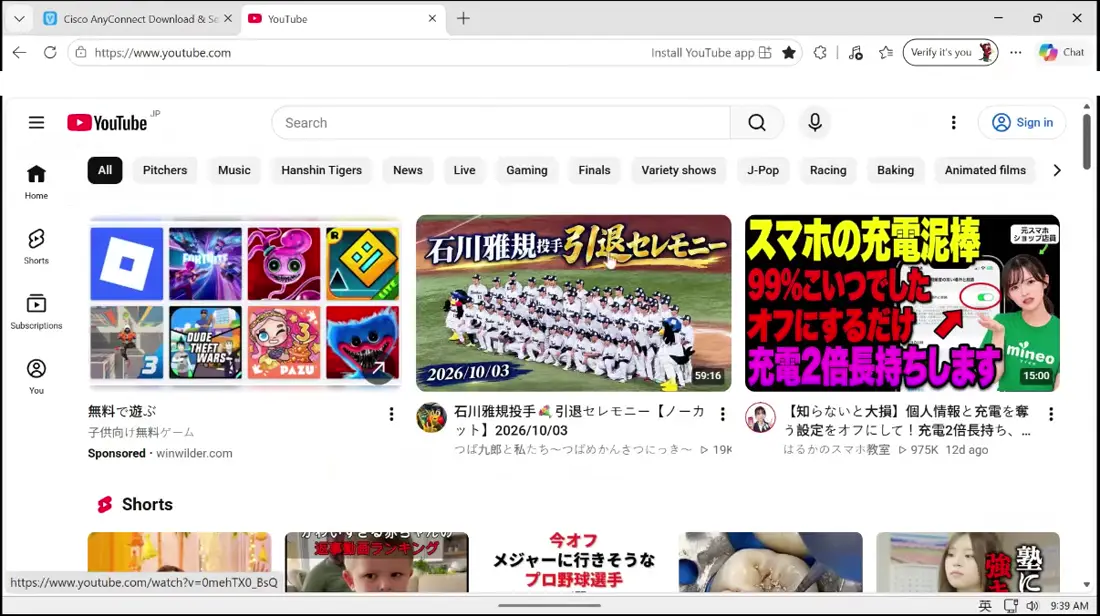Image resolution: width=1100 pixels, height=616 pixels.
Task: Open video title 石川雅規投手 引退セレモニー
Action: [579, 421]
